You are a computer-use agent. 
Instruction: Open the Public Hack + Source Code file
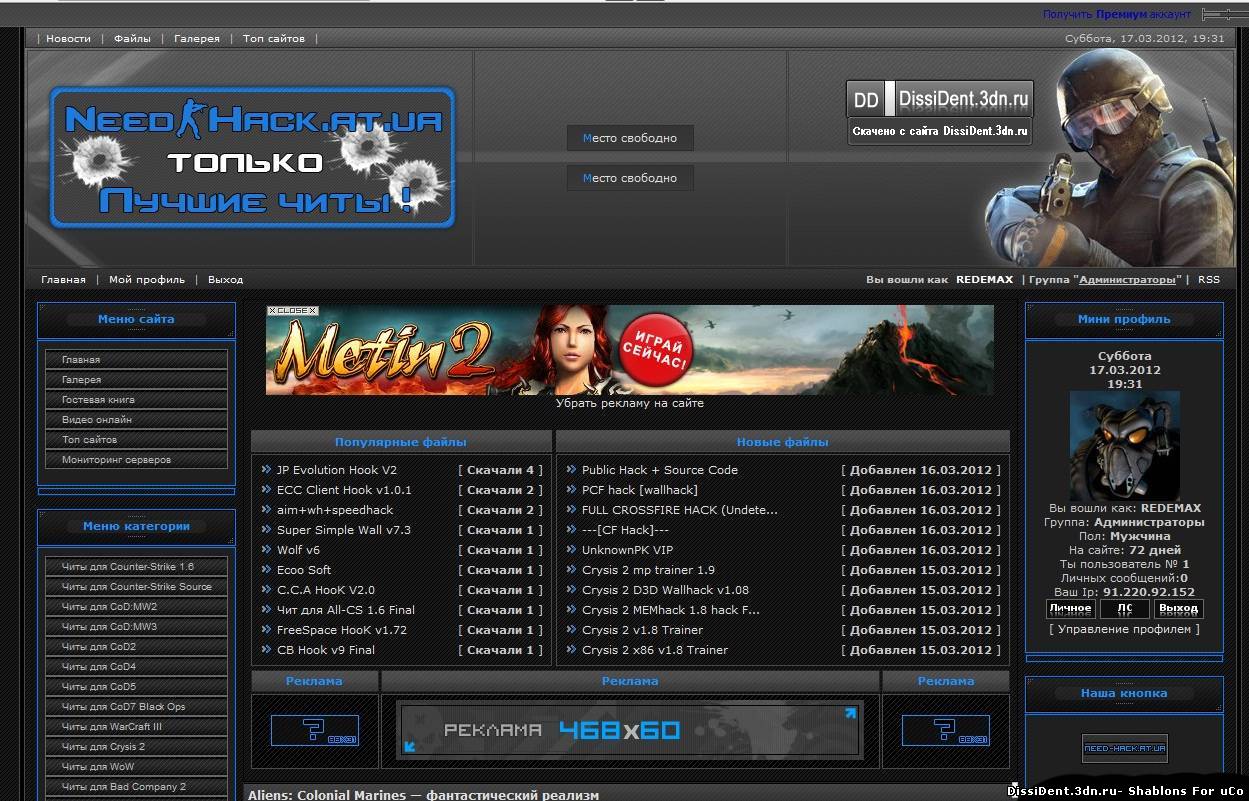(660, 470)
